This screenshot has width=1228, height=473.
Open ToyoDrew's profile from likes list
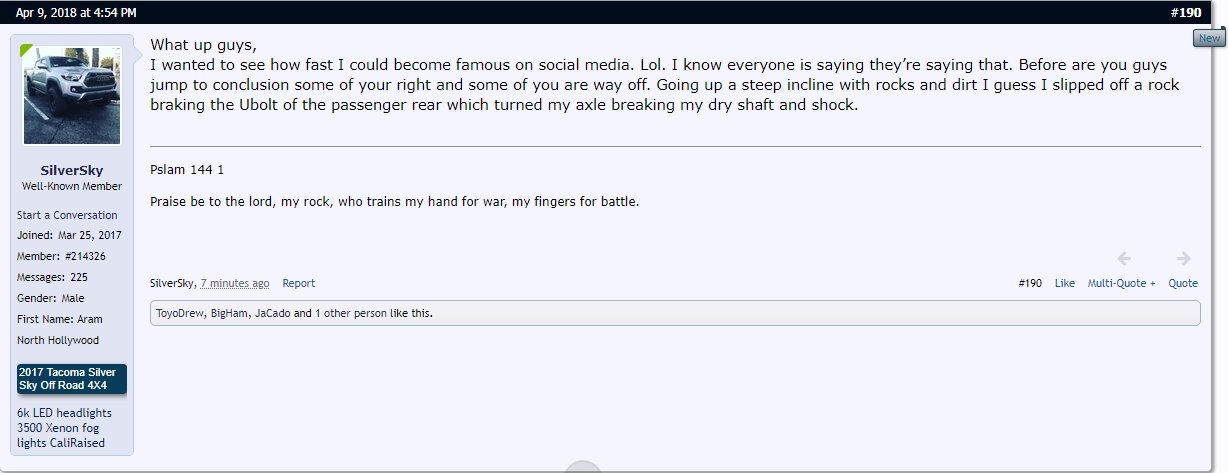point(180,313)
